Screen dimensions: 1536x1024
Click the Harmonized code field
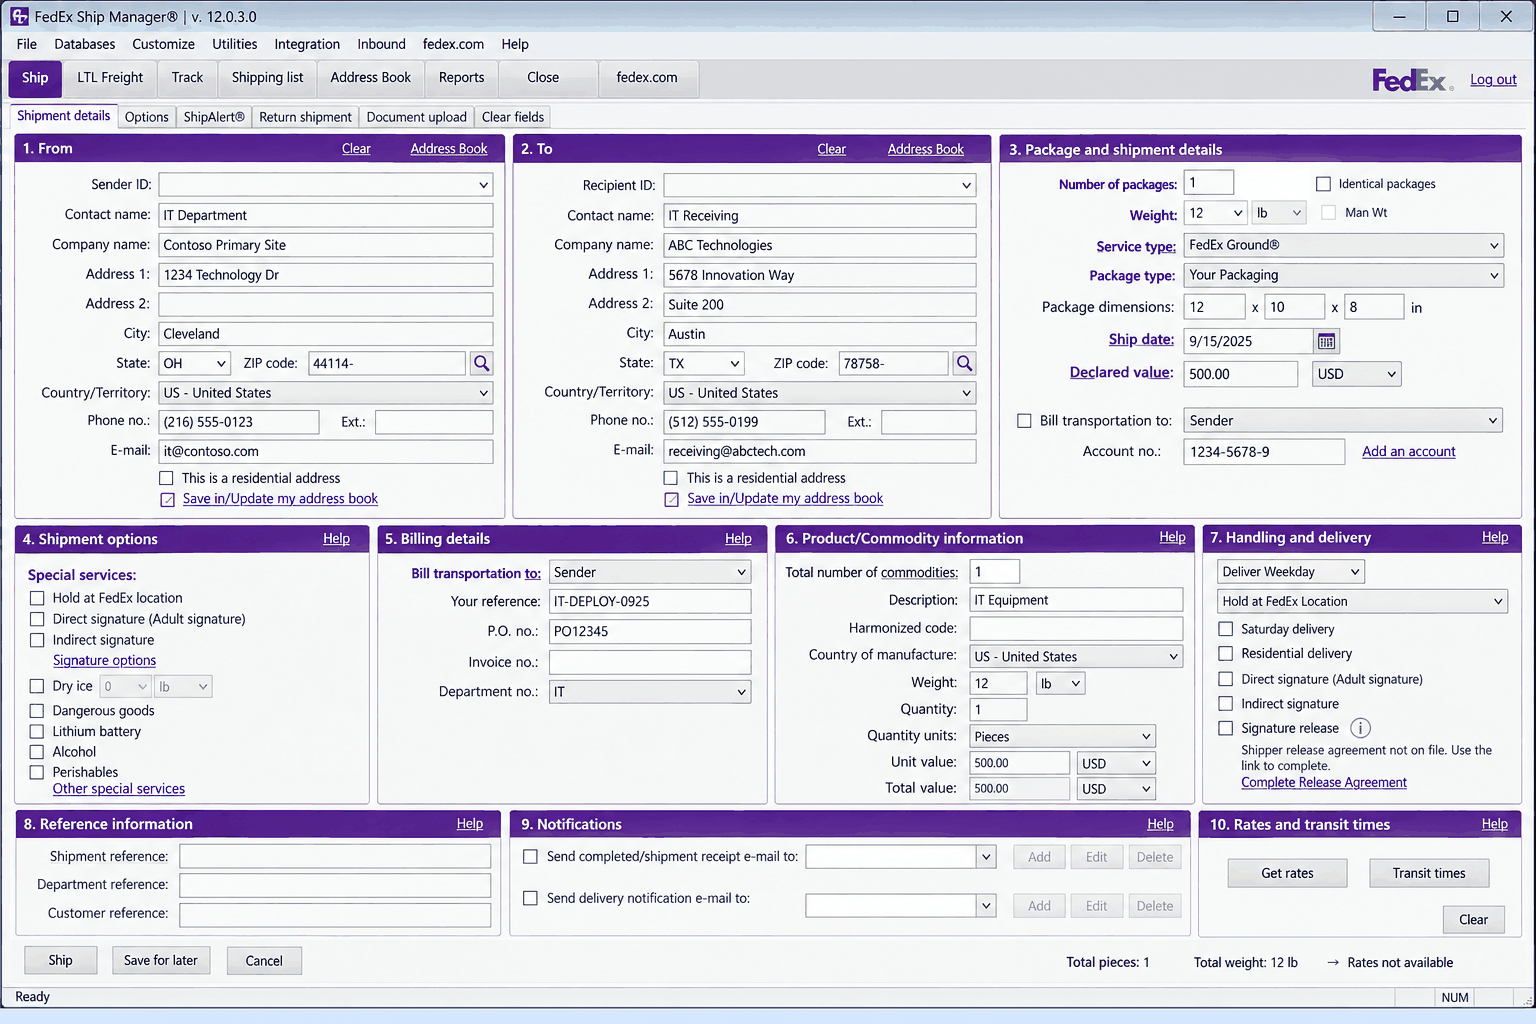[1076, 628]
